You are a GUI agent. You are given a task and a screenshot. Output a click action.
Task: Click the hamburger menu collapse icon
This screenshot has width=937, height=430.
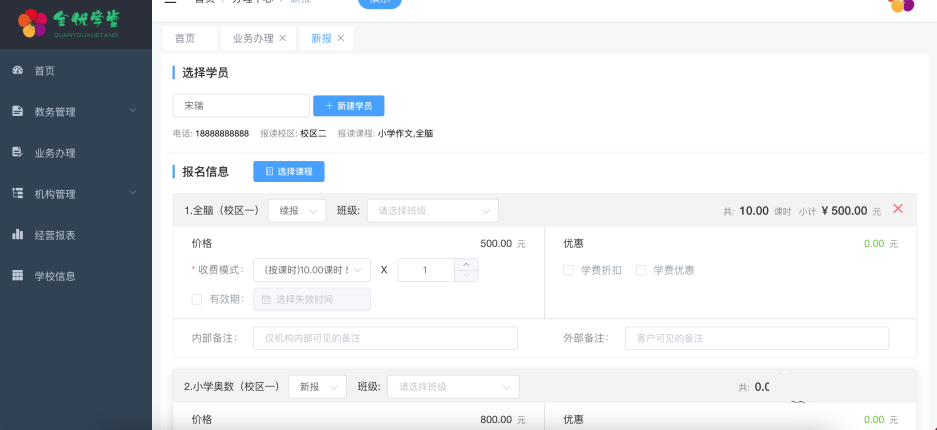tap(170, 3)
